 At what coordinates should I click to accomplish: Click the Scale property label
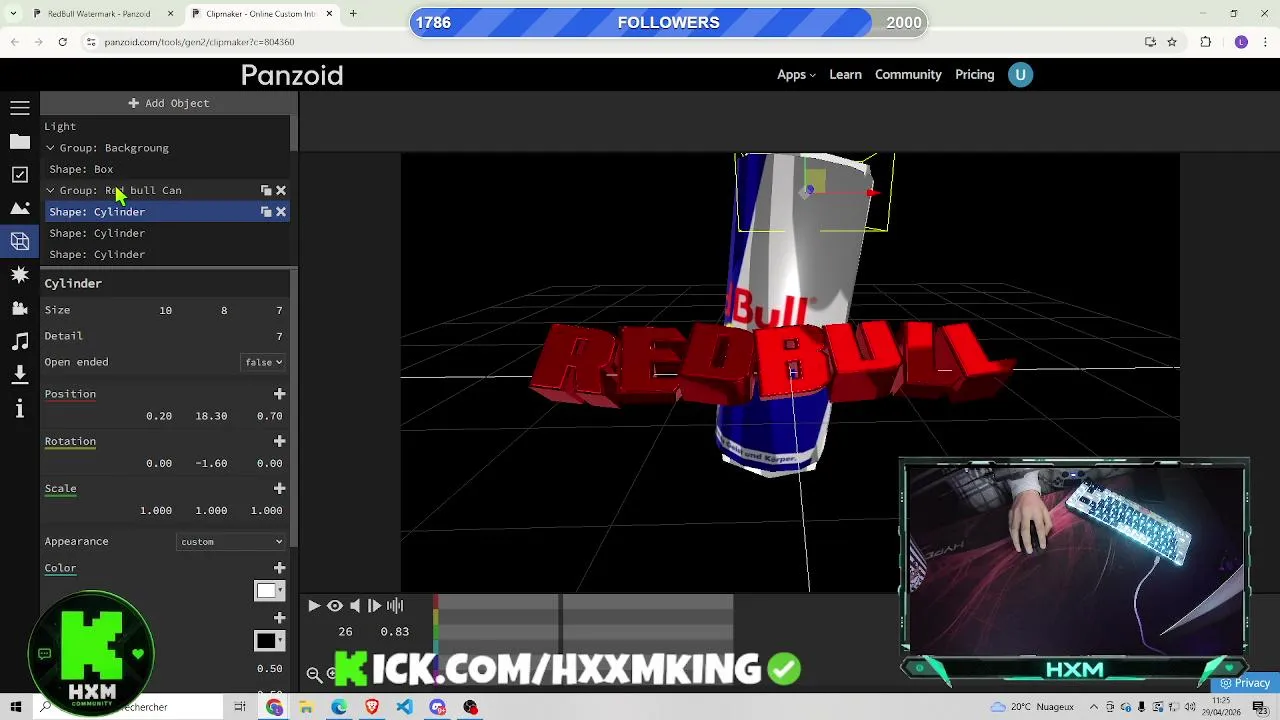coord(60,488)
